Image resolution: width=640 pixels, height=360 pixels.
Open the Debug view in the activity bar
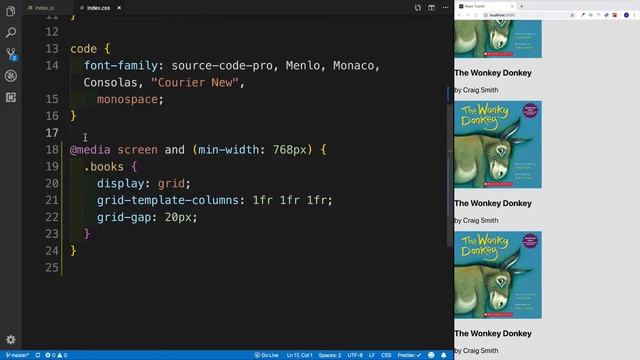[11, 76]
